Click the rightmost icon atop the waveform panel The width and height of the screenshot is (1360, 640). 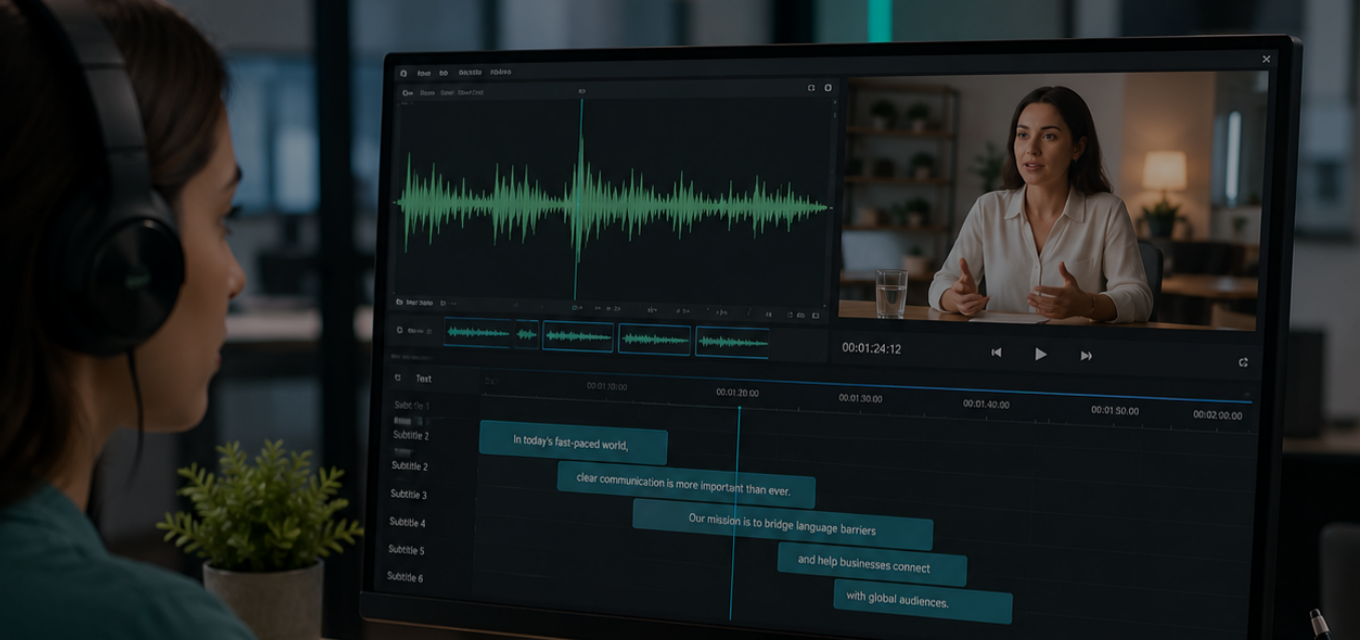tap(828, 88)
